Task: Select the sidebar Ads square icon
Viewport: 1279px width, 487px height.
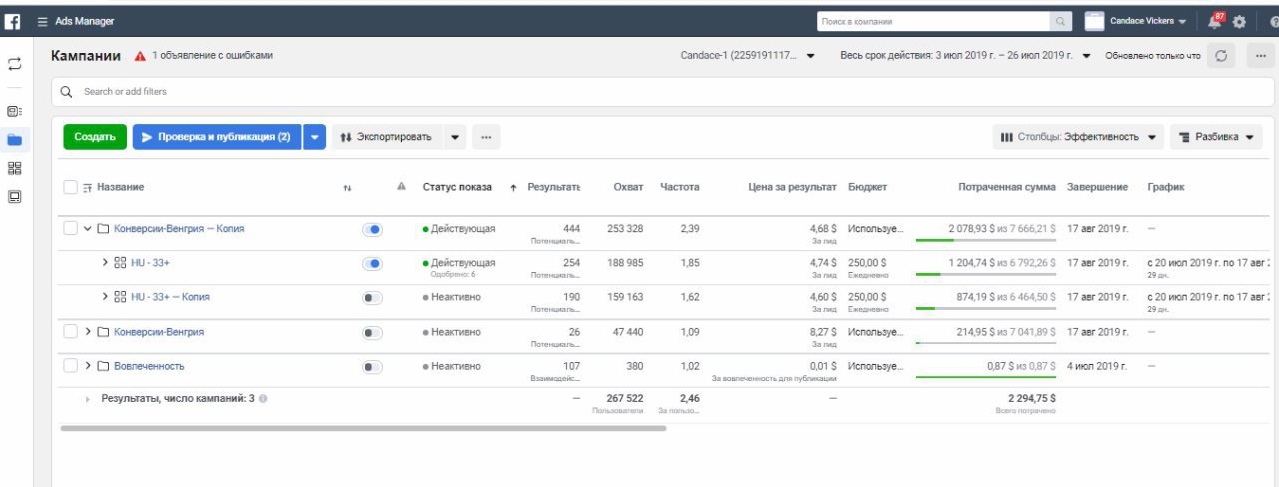Action: tap(14, 196)
